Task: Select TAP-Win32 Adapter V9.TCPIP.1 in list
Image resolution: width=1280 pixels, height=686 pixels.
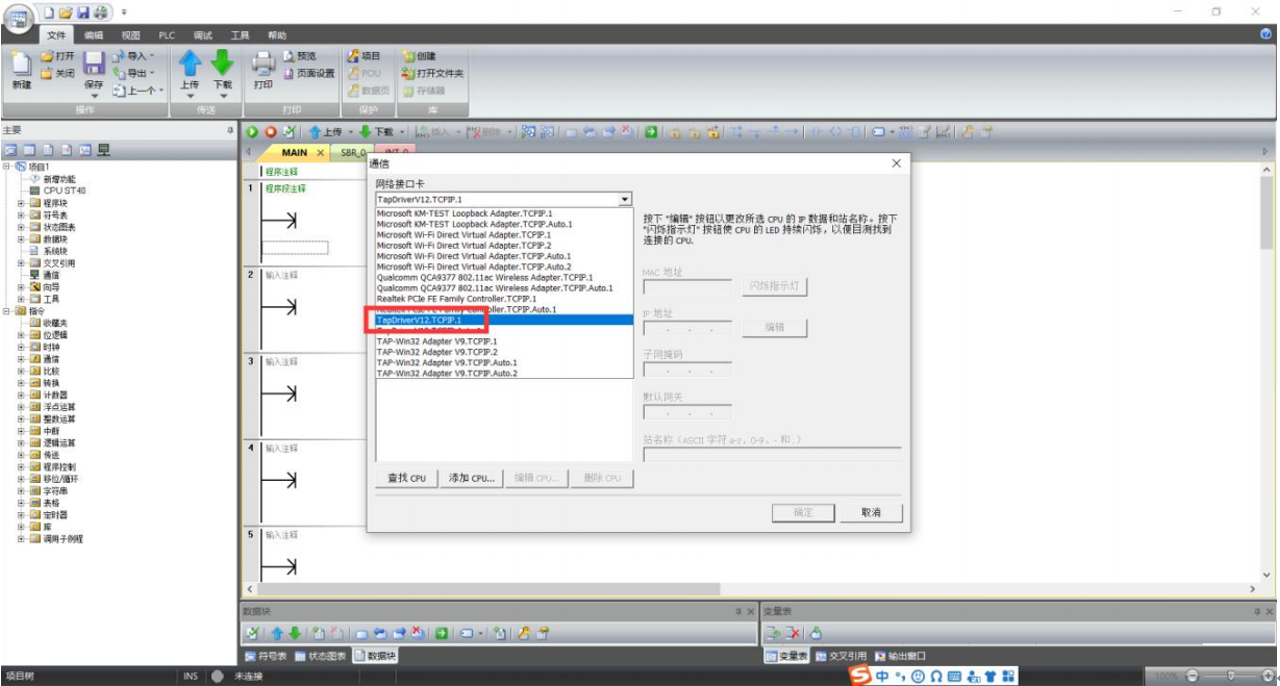Action: click(504, 341)
